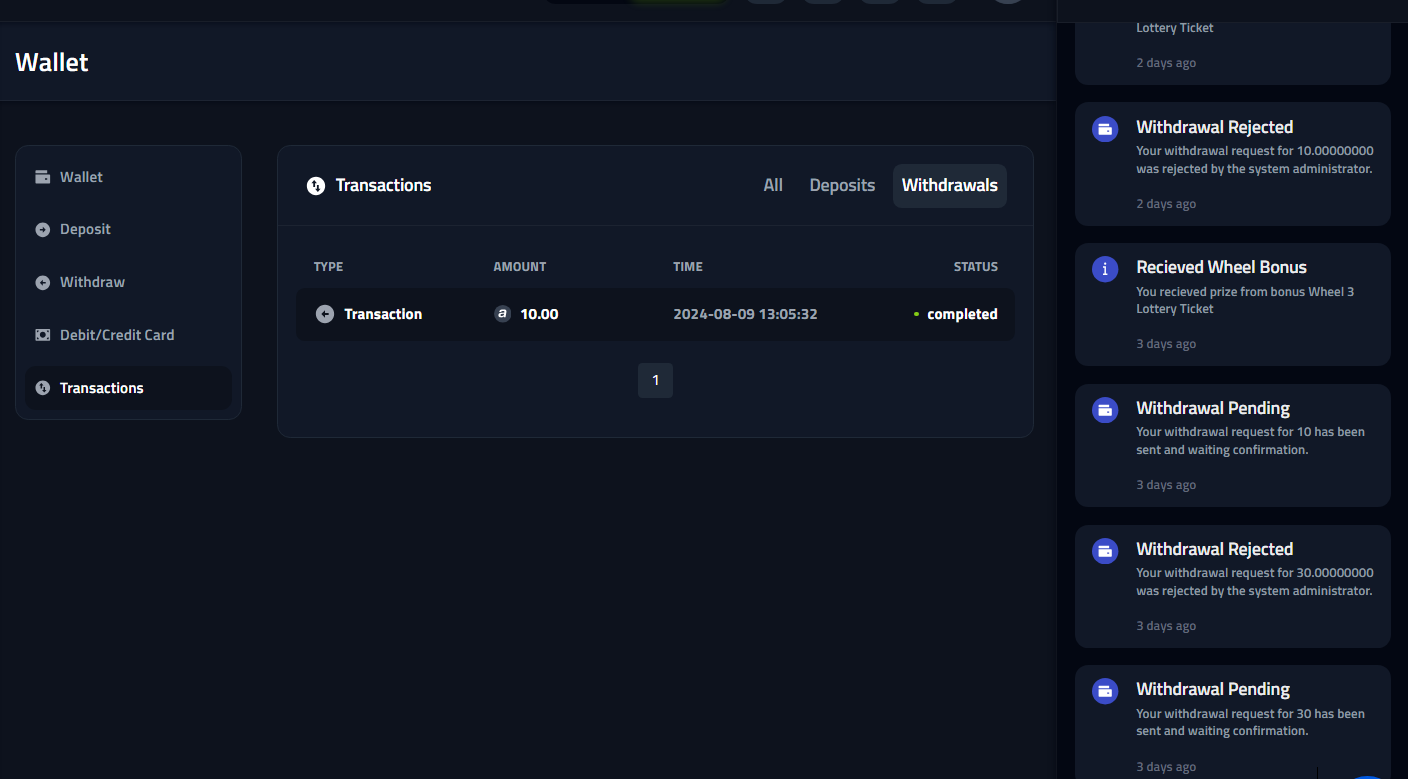The image size is (1408, 779).
Task: Click the Transactions sidebar icon
Action: coord(42,388)
